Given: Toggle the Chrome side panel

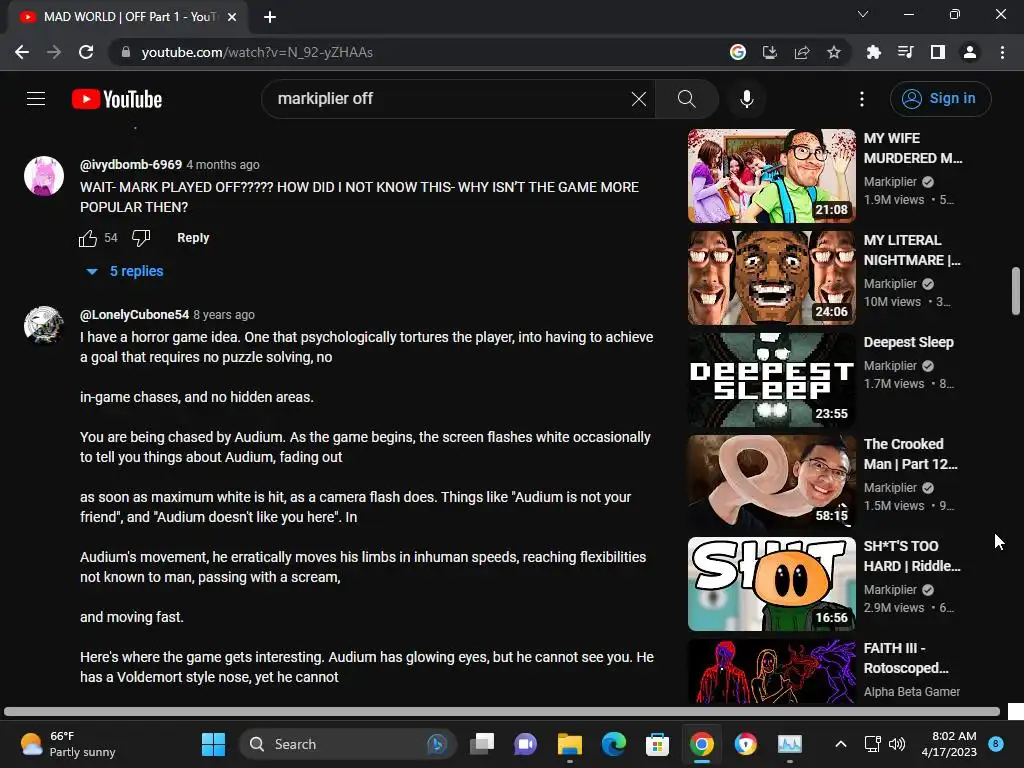Looking at the screenshot, I should click(938, 52).
